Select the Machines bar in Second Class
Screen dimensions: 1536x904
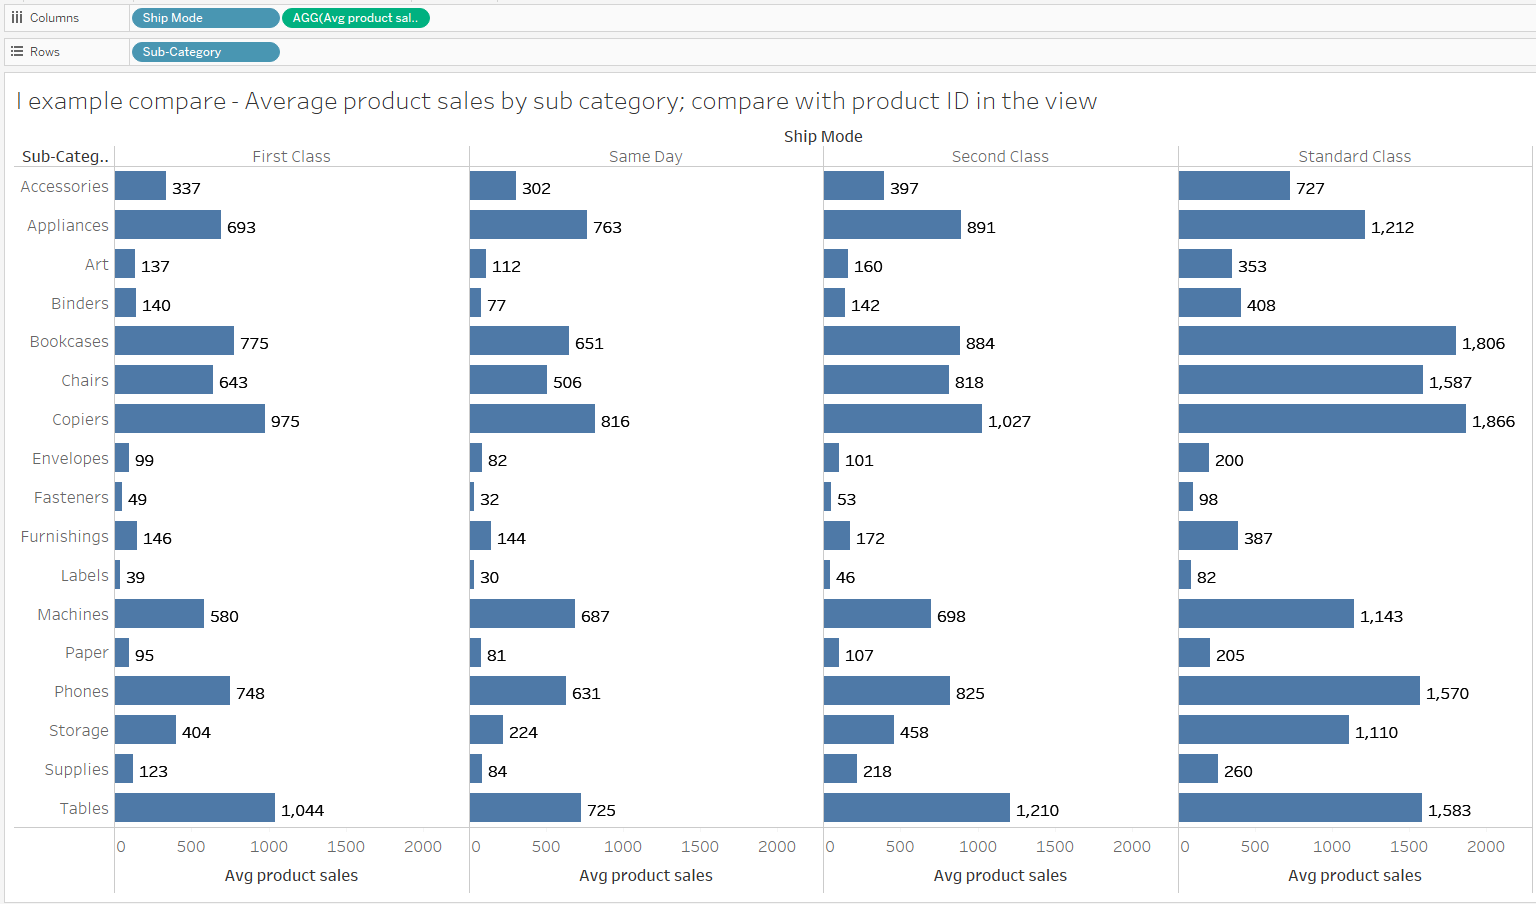877,614
